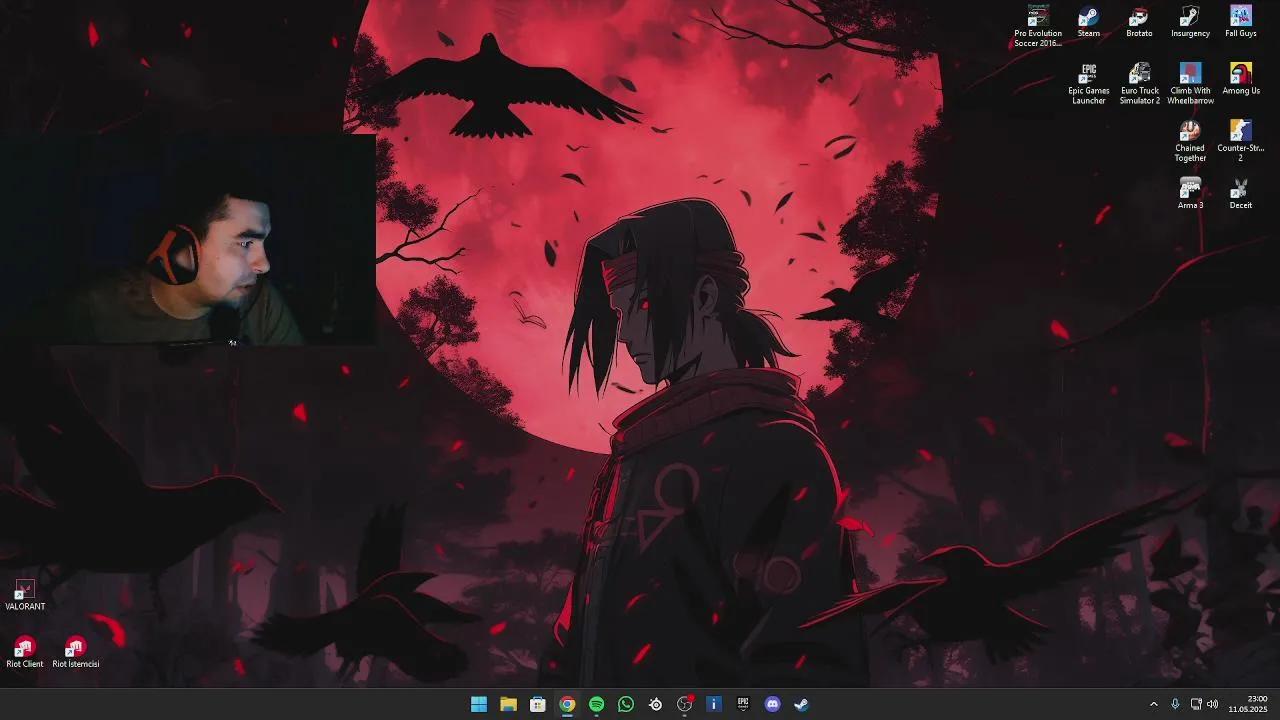The image size is (1280, 720).
Task: Select the VALORANT desktop shortcut
Action: [x=25, y=595]
